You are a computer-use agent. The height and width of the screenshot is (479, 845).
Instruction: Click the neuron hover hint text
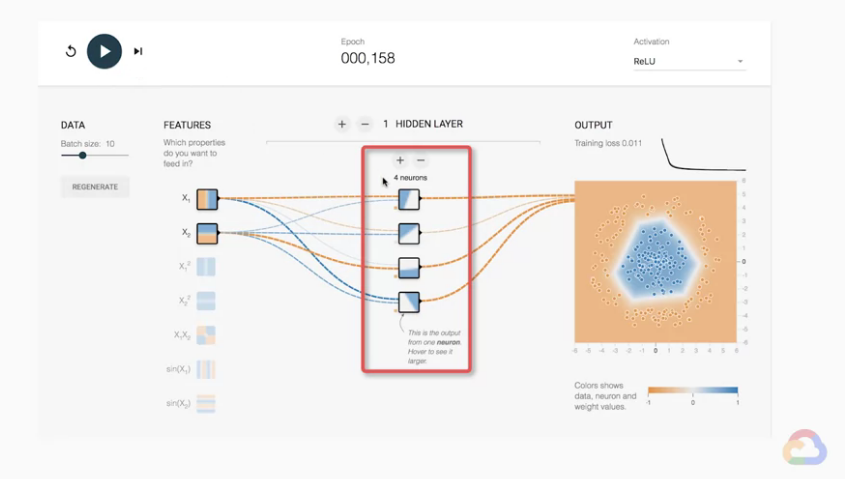[x=434, y=347]
